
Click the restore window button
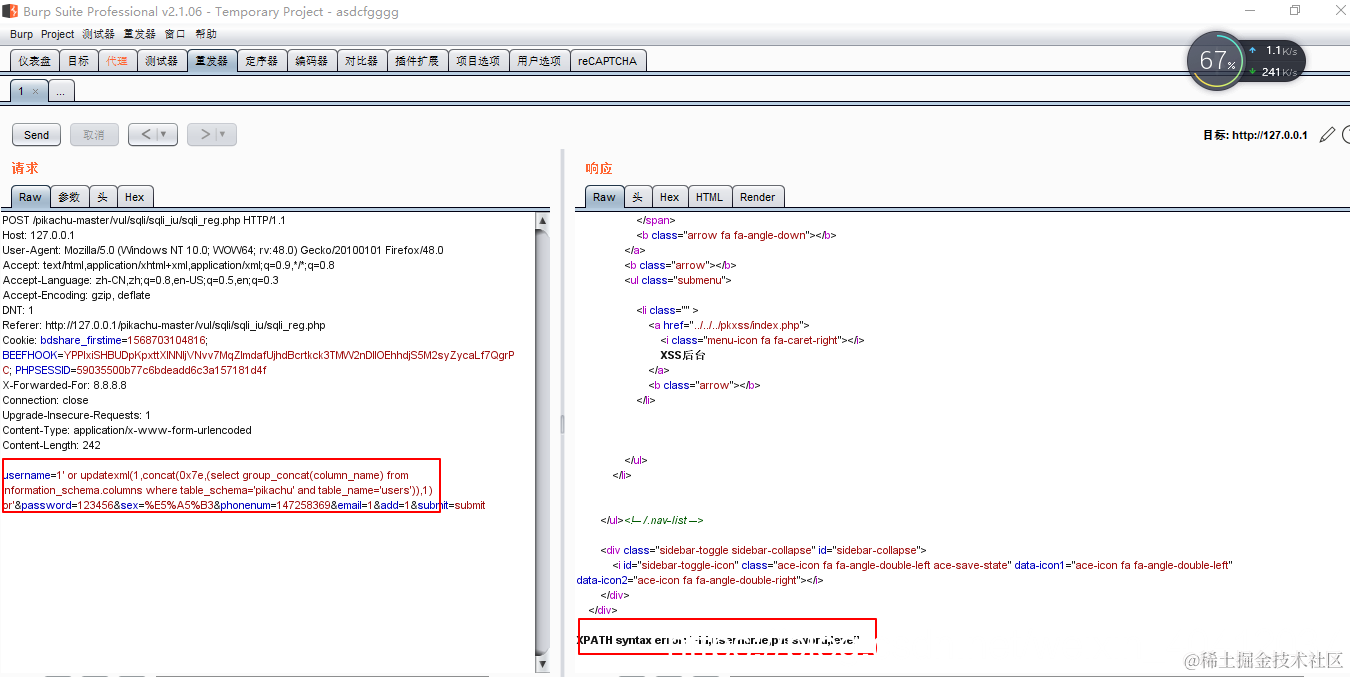coord(1295,11)
